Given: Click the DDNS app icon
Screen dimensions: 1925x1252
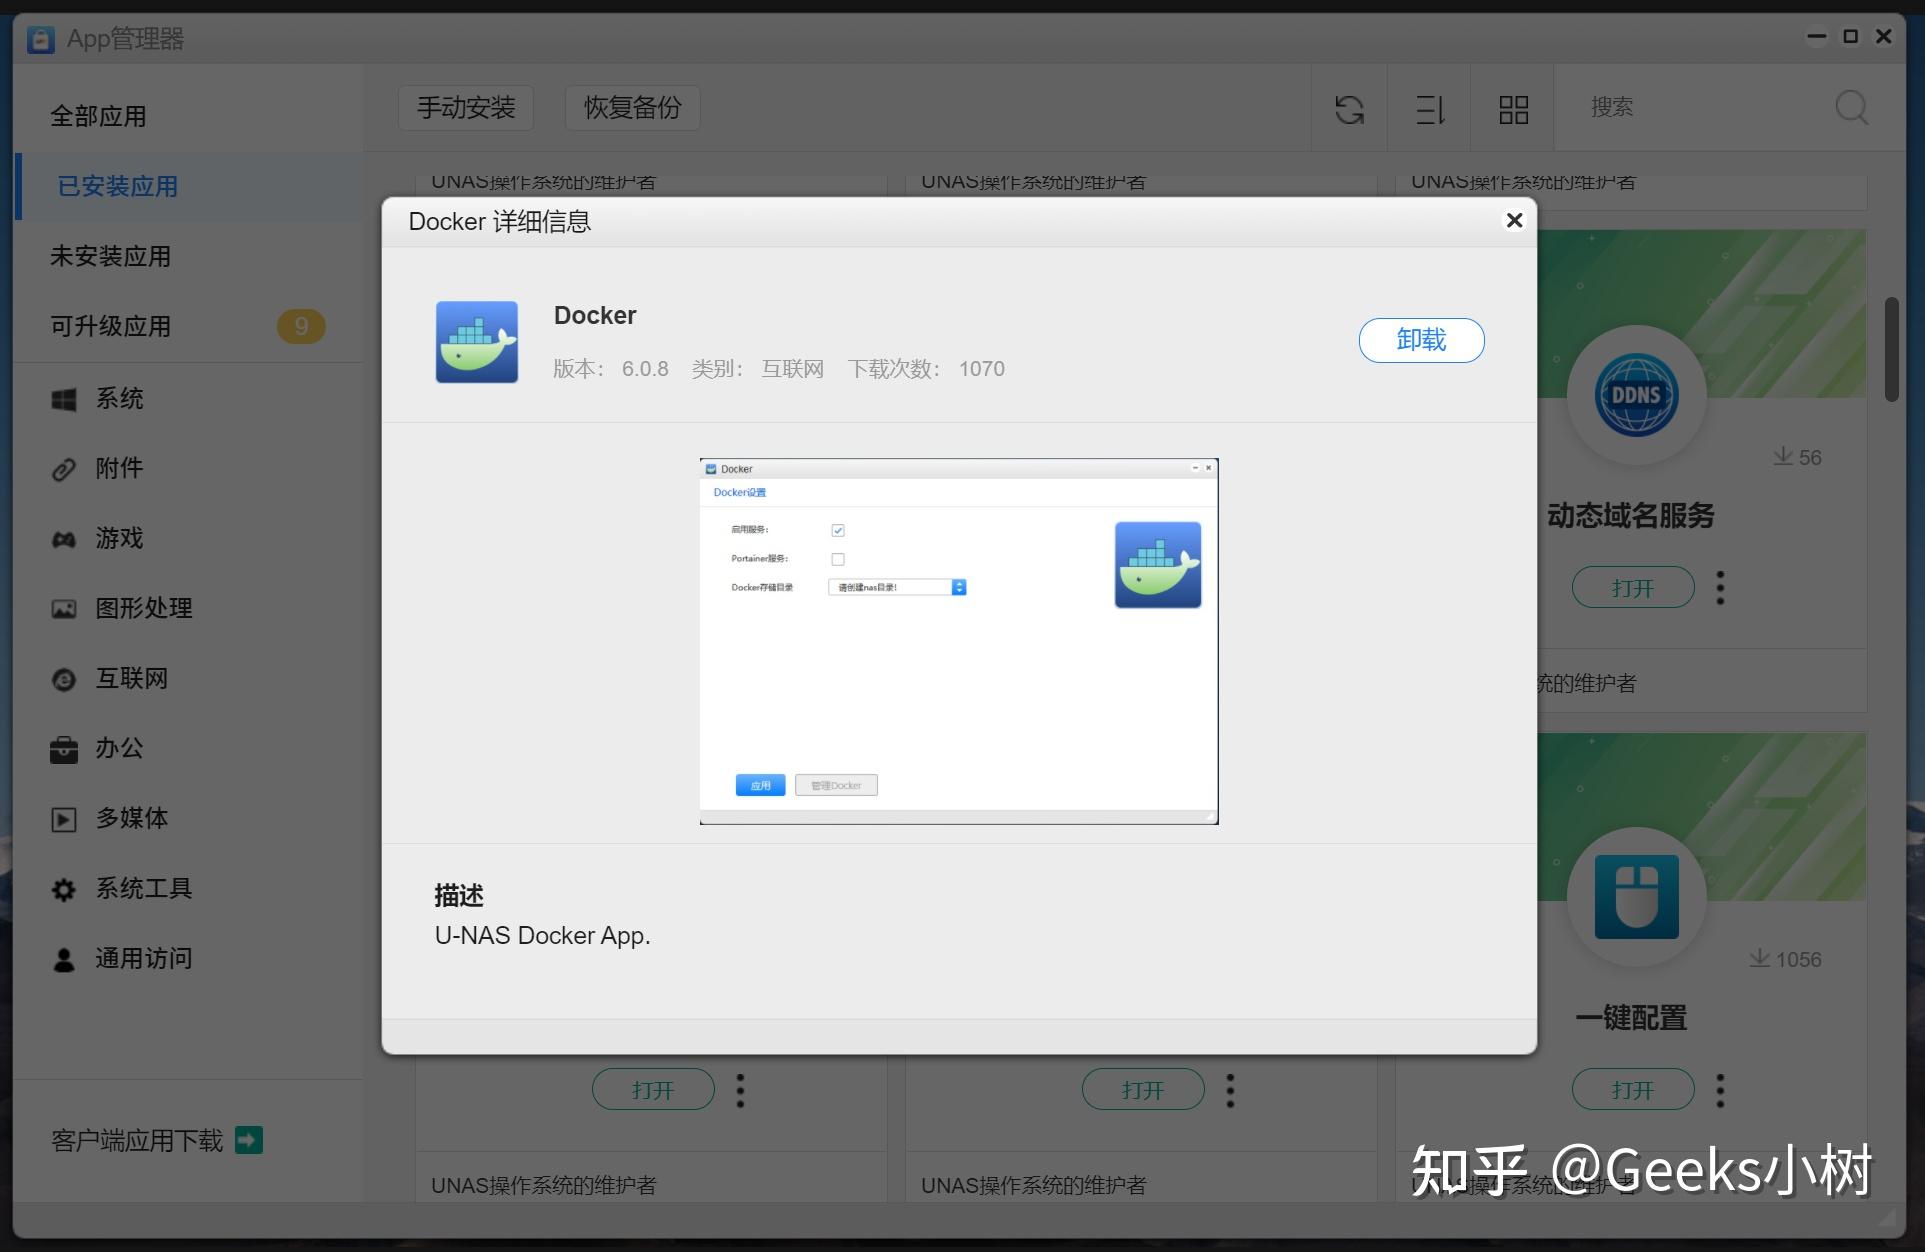Looking at the screenshot, I should [1636, 395].
